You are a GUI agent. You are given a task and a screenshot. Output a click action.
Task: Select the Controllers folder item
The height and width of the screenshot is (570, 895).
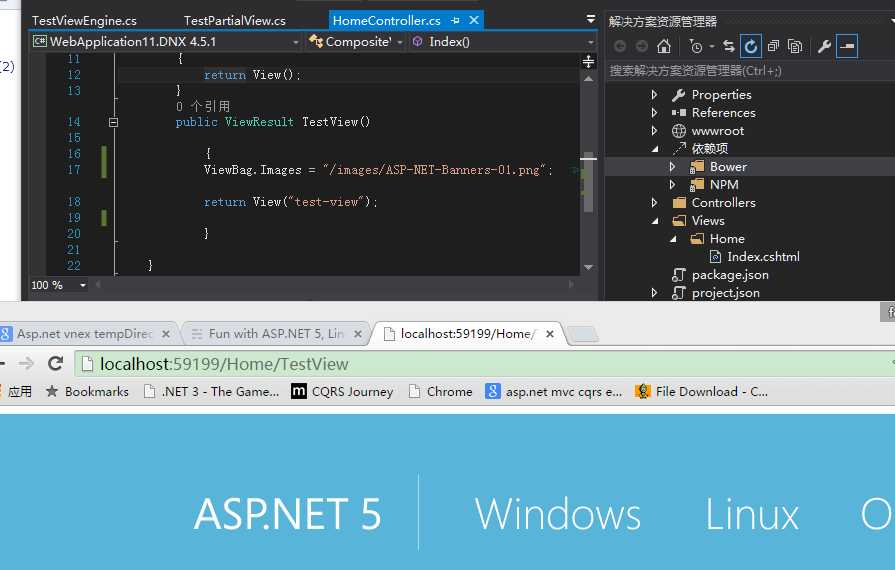point(723,203)
